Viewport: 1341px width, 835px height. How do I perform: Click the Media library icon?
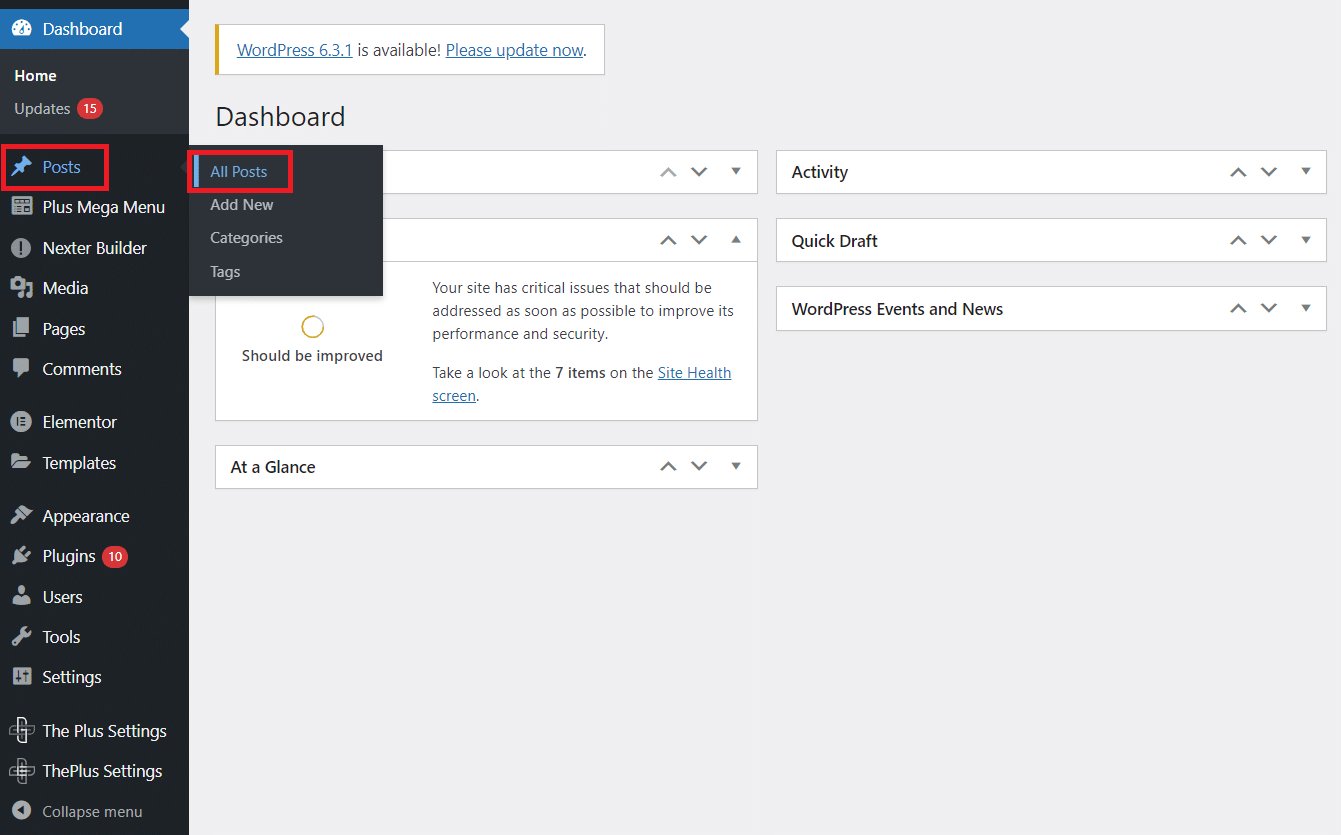pos(21,288)
